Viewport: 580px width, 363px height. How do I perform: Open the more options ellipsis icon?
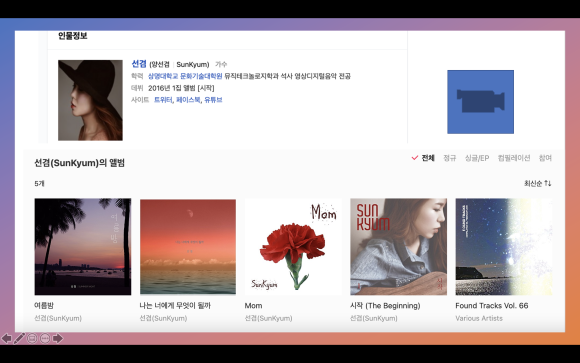point(45,338)
